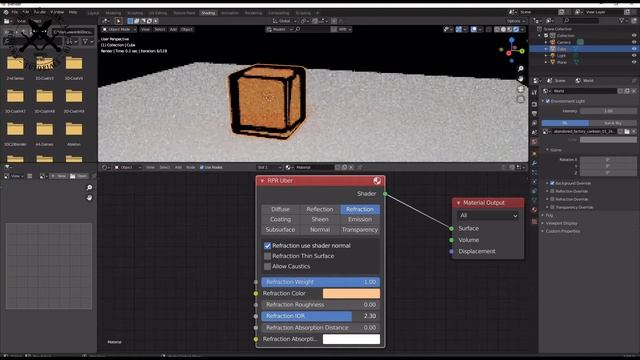The height and width of the screenshot is (360, 640).
Task: Select the solid viewport shading mode icon
Action: (x=503, y=29)
